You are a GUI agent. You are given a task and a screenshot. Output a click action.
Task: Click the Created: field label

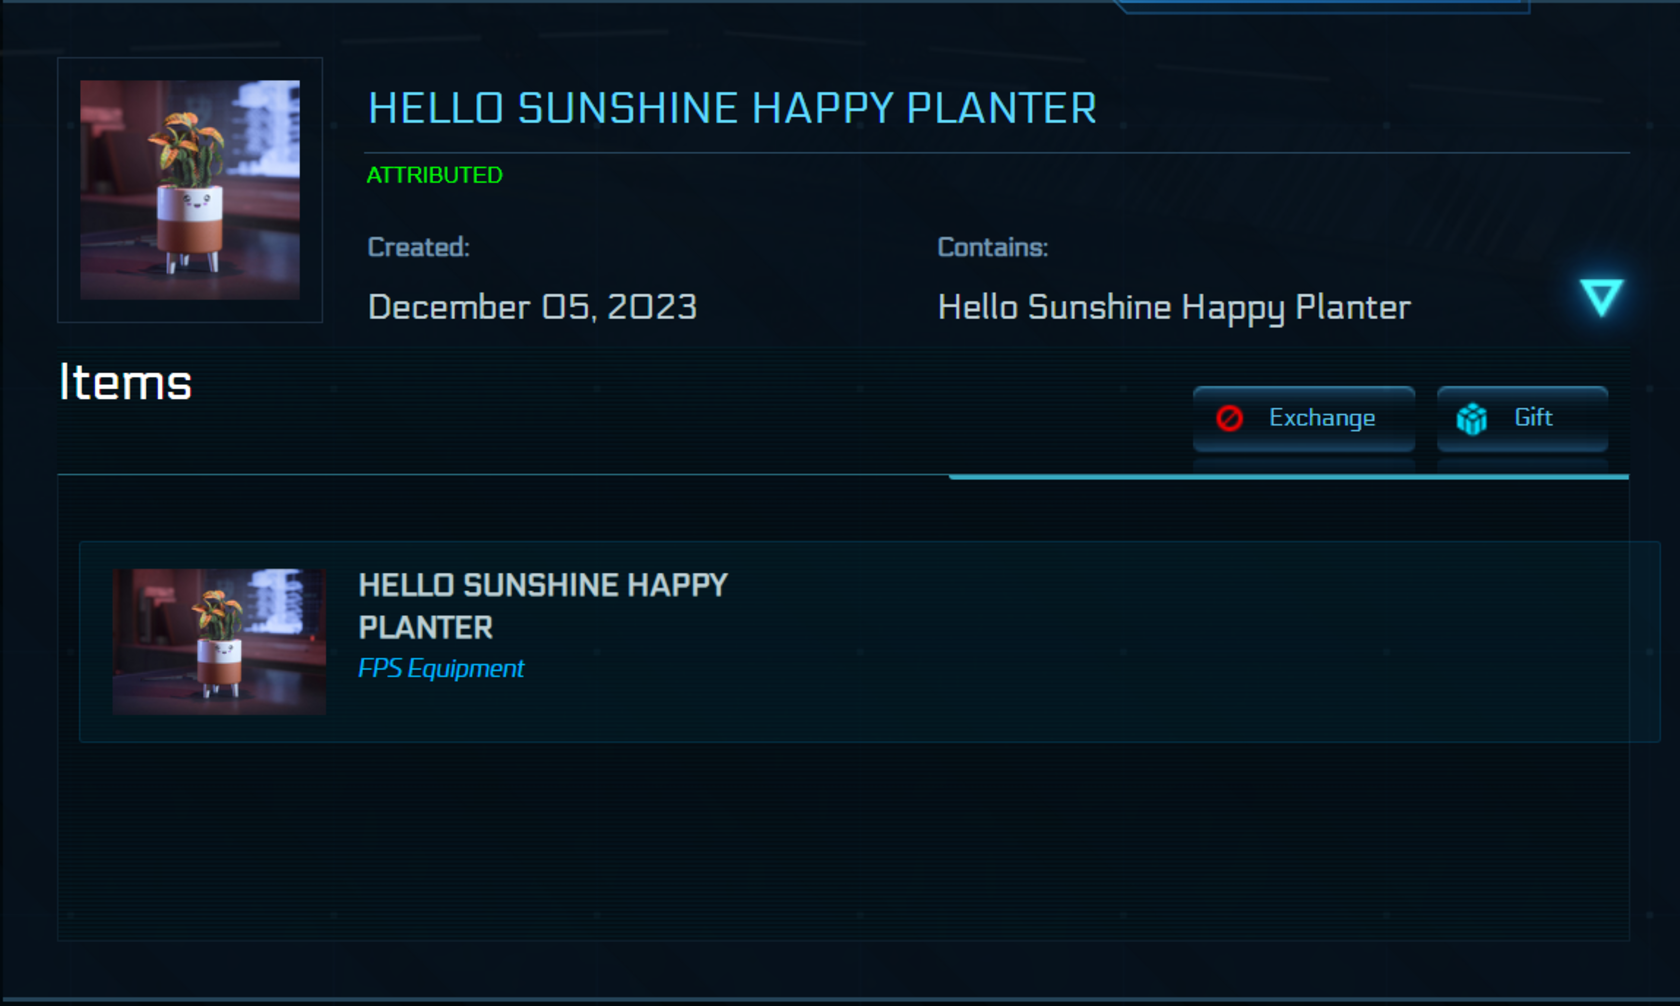pos(418,247)
